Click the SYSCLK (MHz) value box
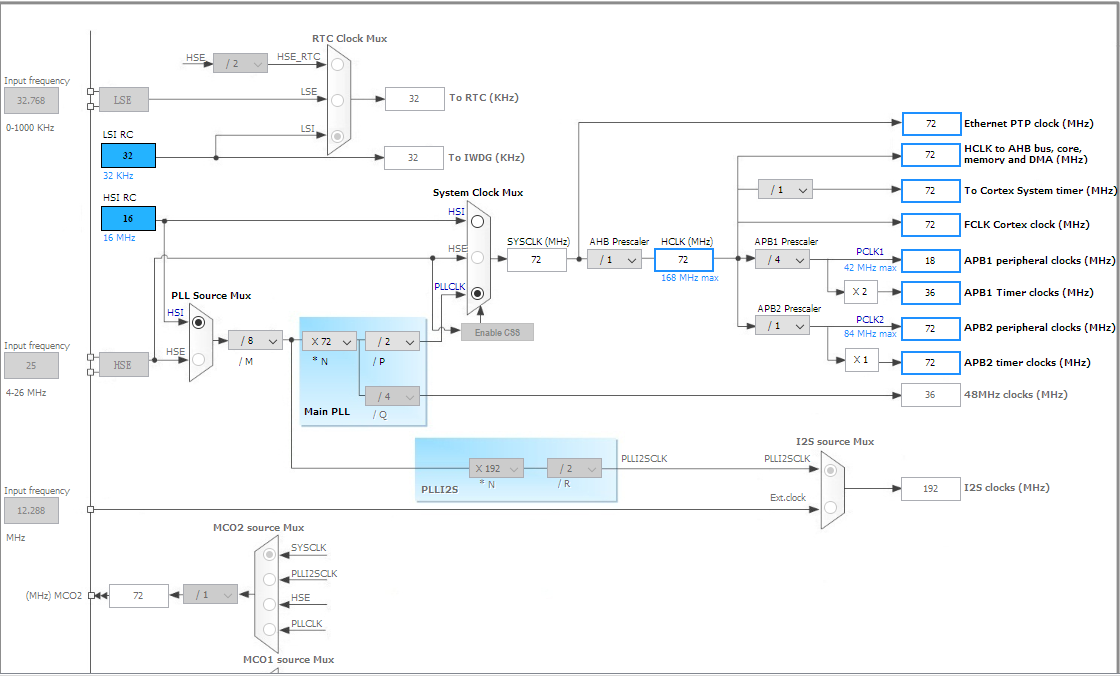 [536, 259]
